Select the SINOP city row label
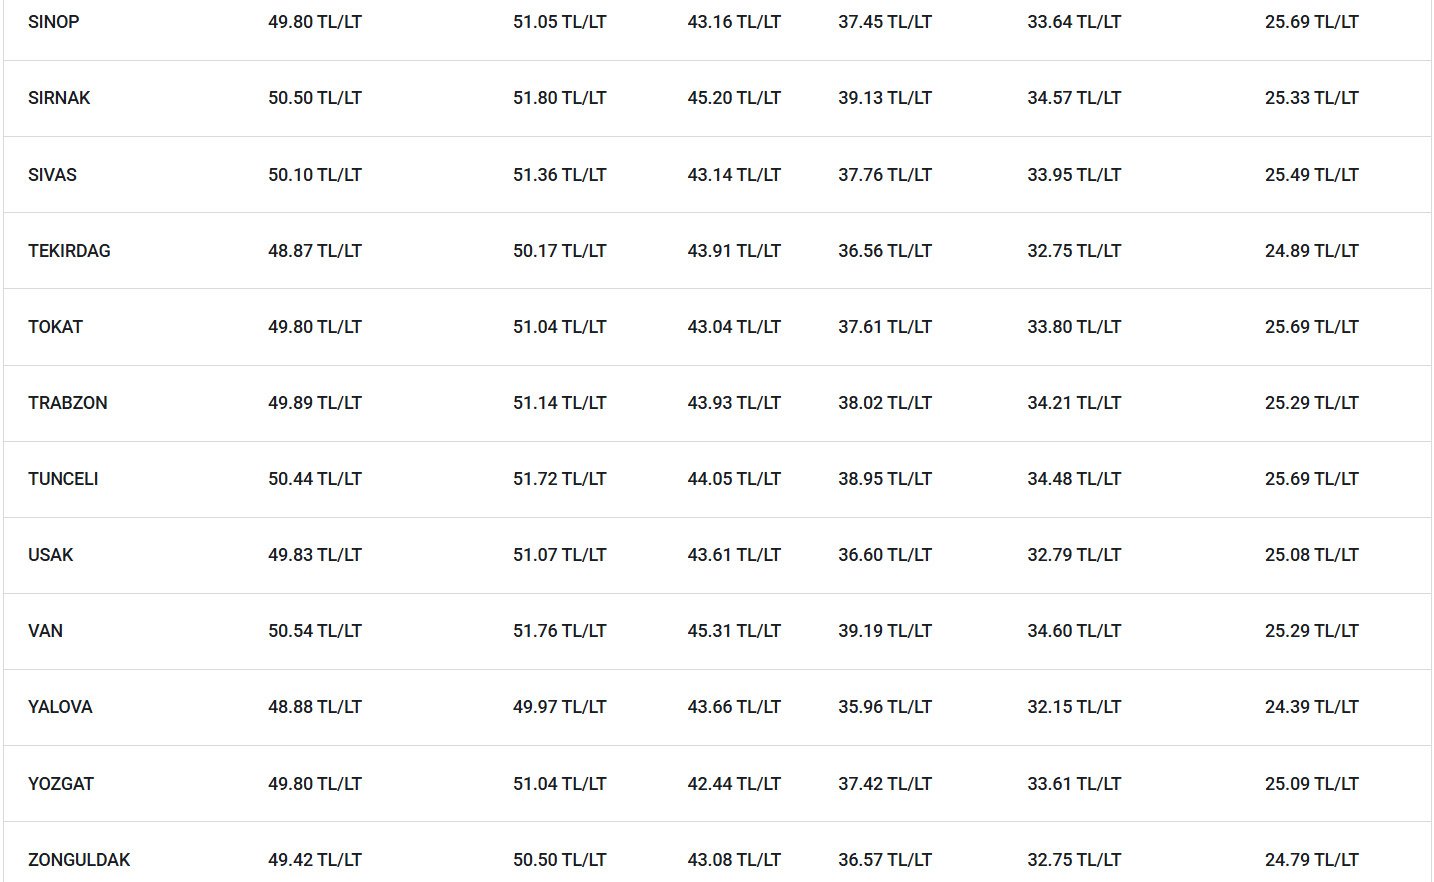Screen dimensions: 1434x882 point(53,22)
